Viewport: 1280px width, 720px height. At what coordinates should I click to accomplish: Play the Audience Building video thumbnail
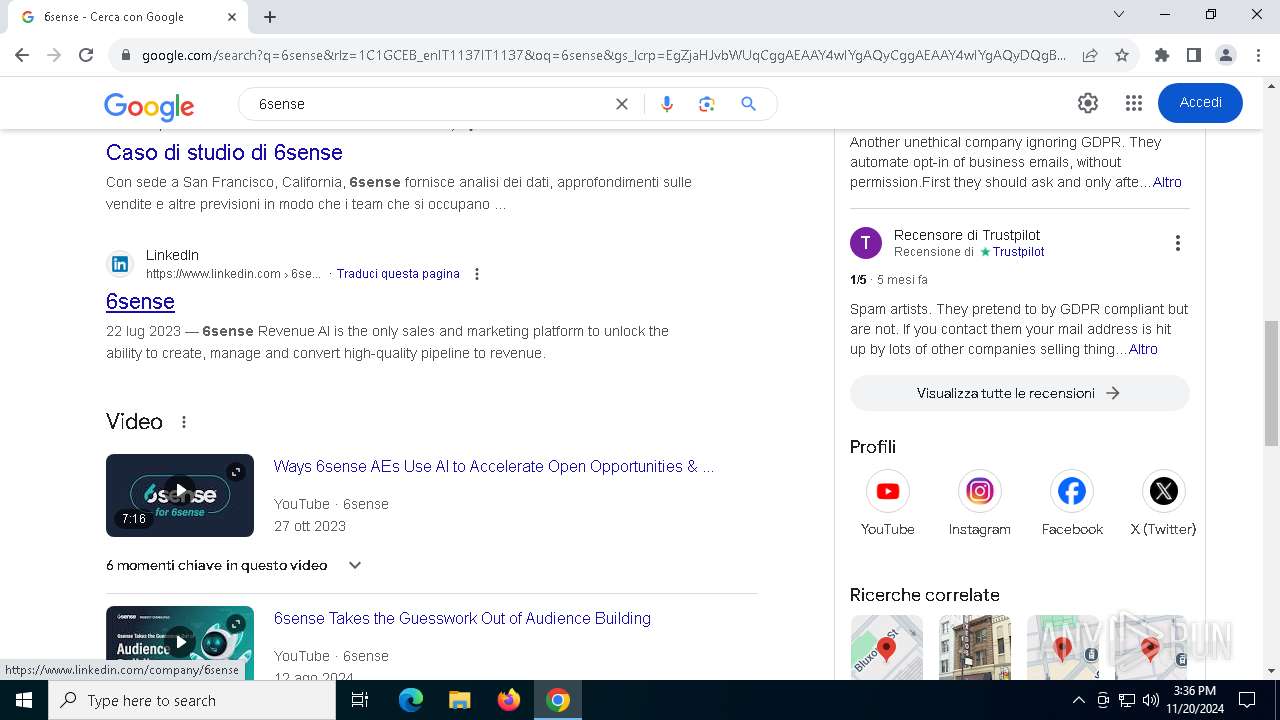[180, 641]
